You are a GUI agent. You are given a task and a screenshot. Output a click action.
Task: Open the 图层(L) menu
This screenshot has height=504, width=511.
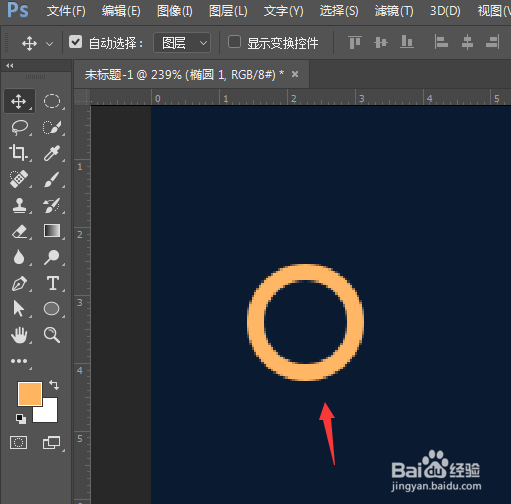click(x=228, y=11)
